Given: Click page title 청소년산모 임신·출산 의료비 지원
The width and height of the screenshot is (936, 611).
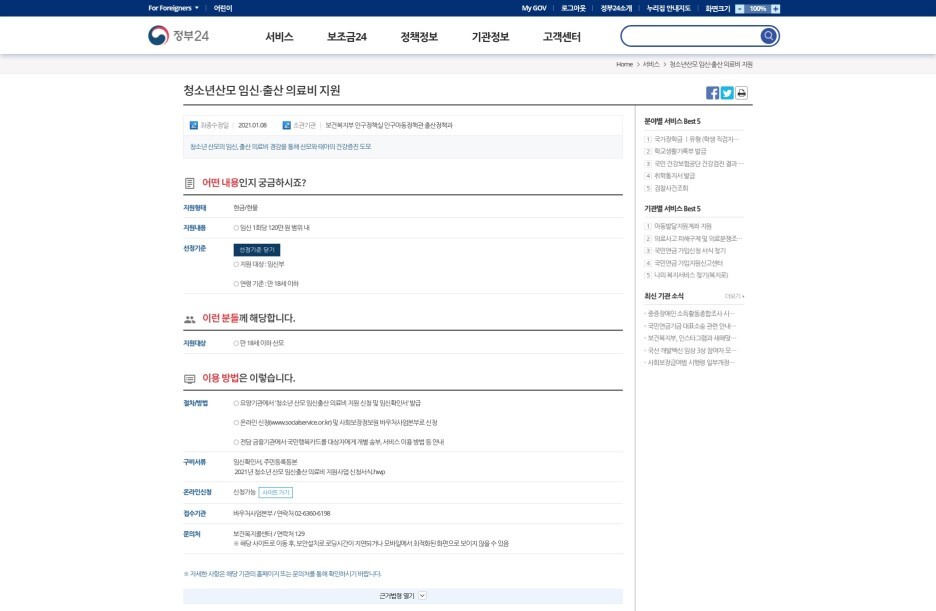Looking at the screenshot, I should 261,90.
